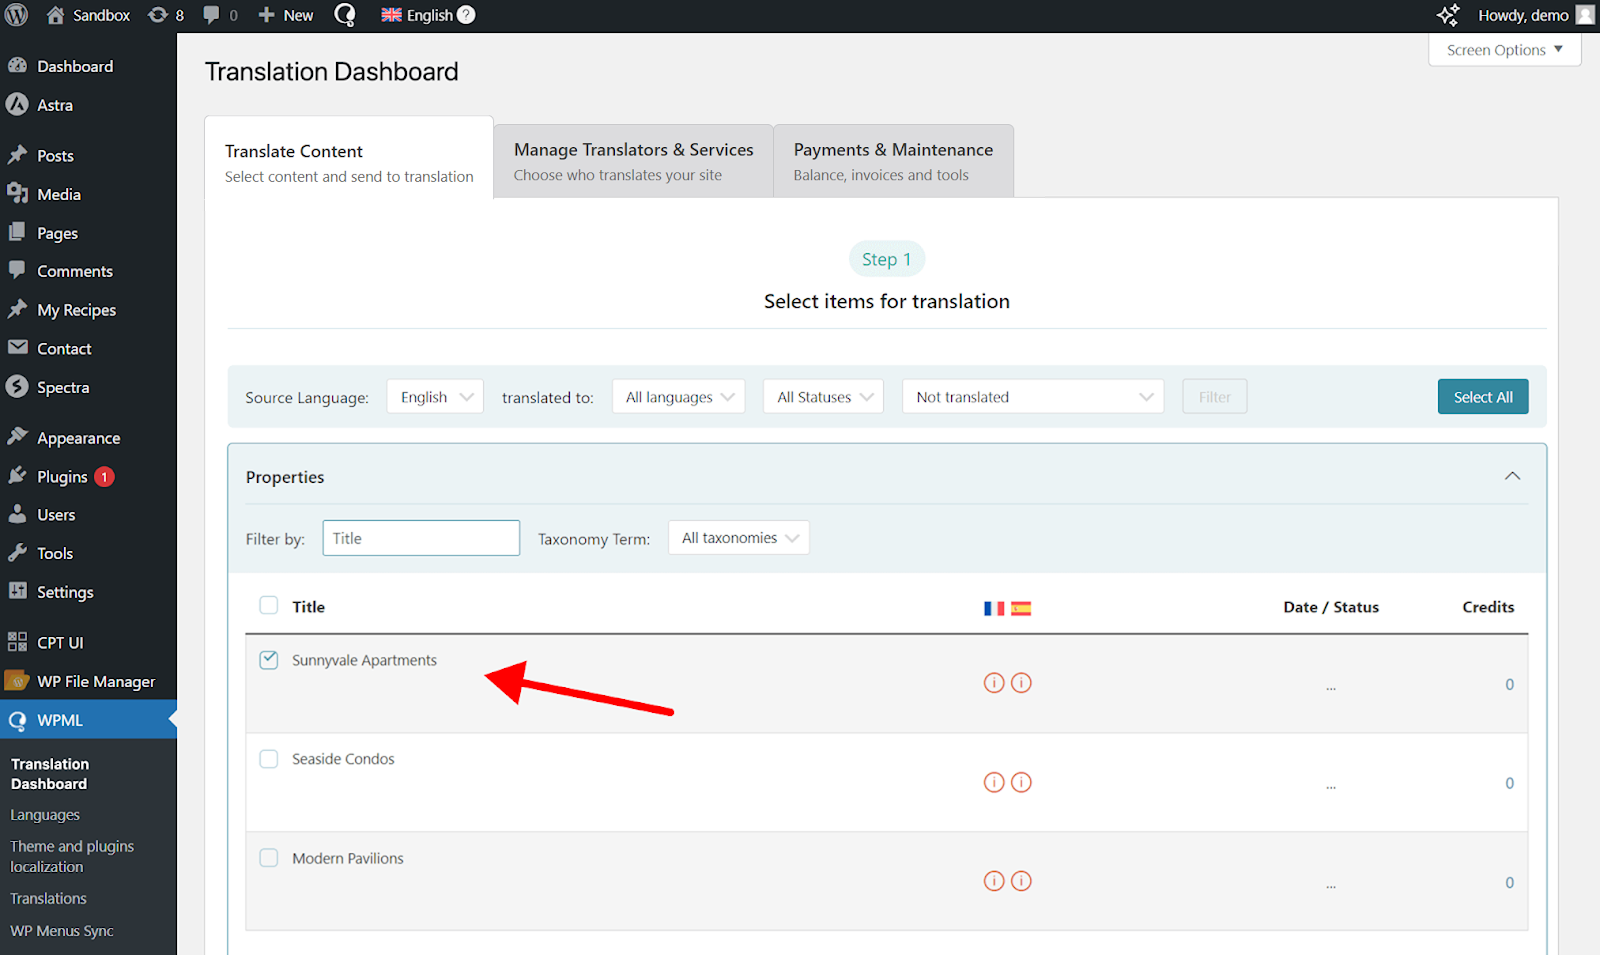
Task: Uncheck the Sunnyvale Apartments checkbox
Action: click(x=269, y=660)
